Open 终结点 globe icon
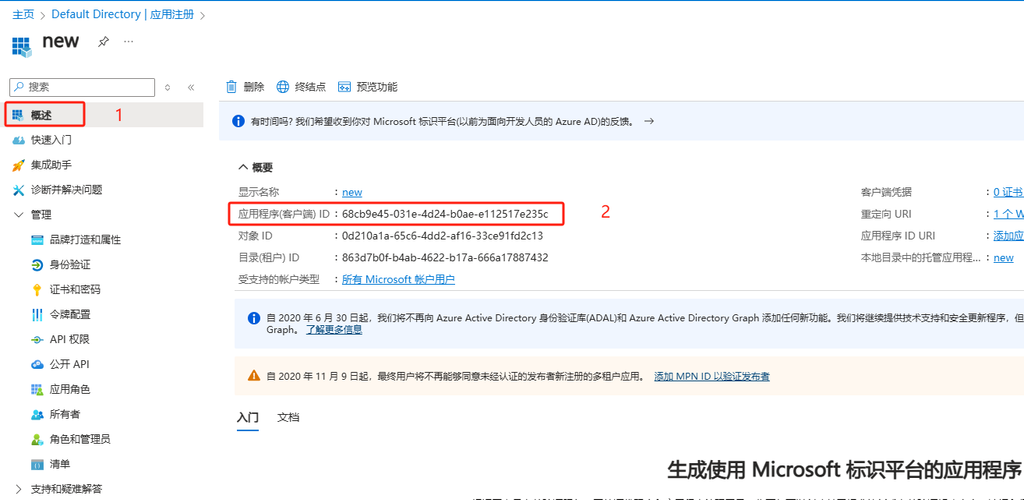The width and height of the screenshot is (1024, 500). pos(283,87)
